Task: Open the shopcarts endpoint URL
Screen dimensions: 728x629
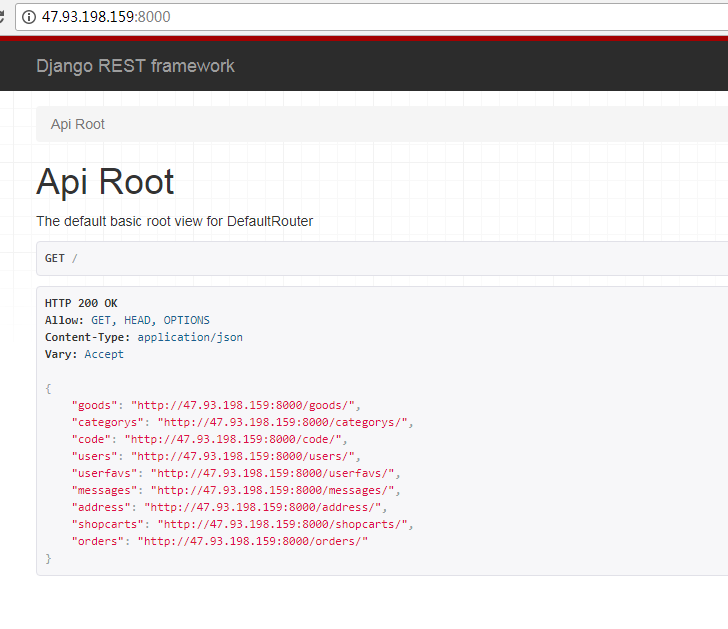Action: [282, 525]
